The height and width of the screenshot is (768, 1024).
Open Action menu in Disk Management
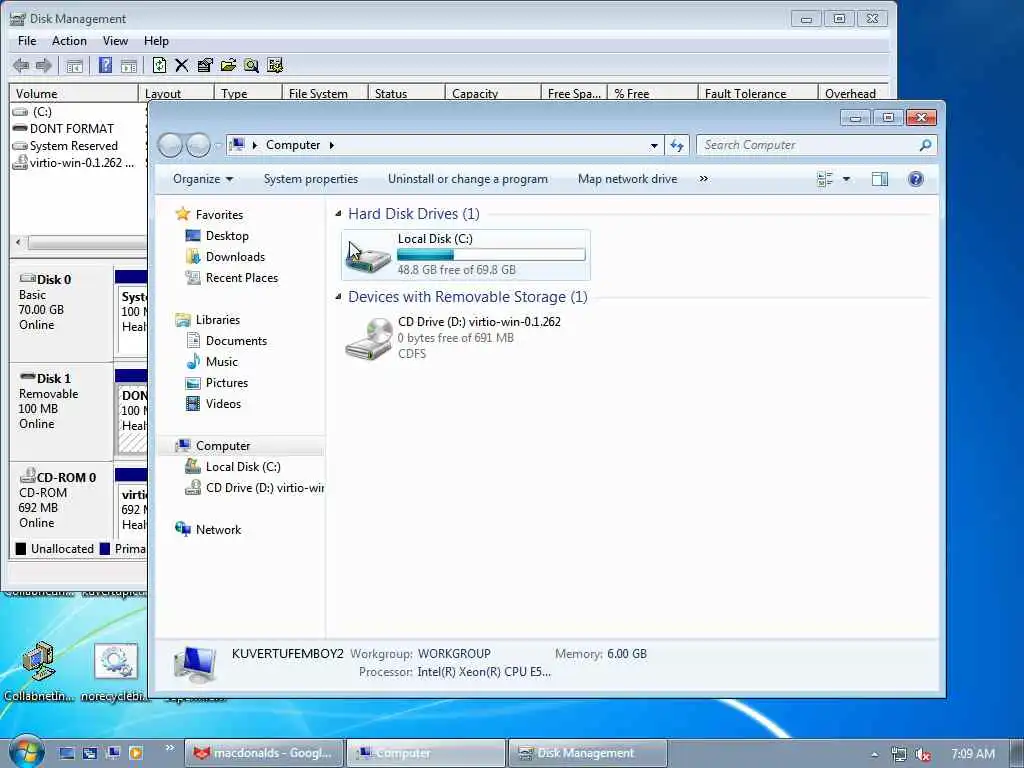(x=69, y=40)
